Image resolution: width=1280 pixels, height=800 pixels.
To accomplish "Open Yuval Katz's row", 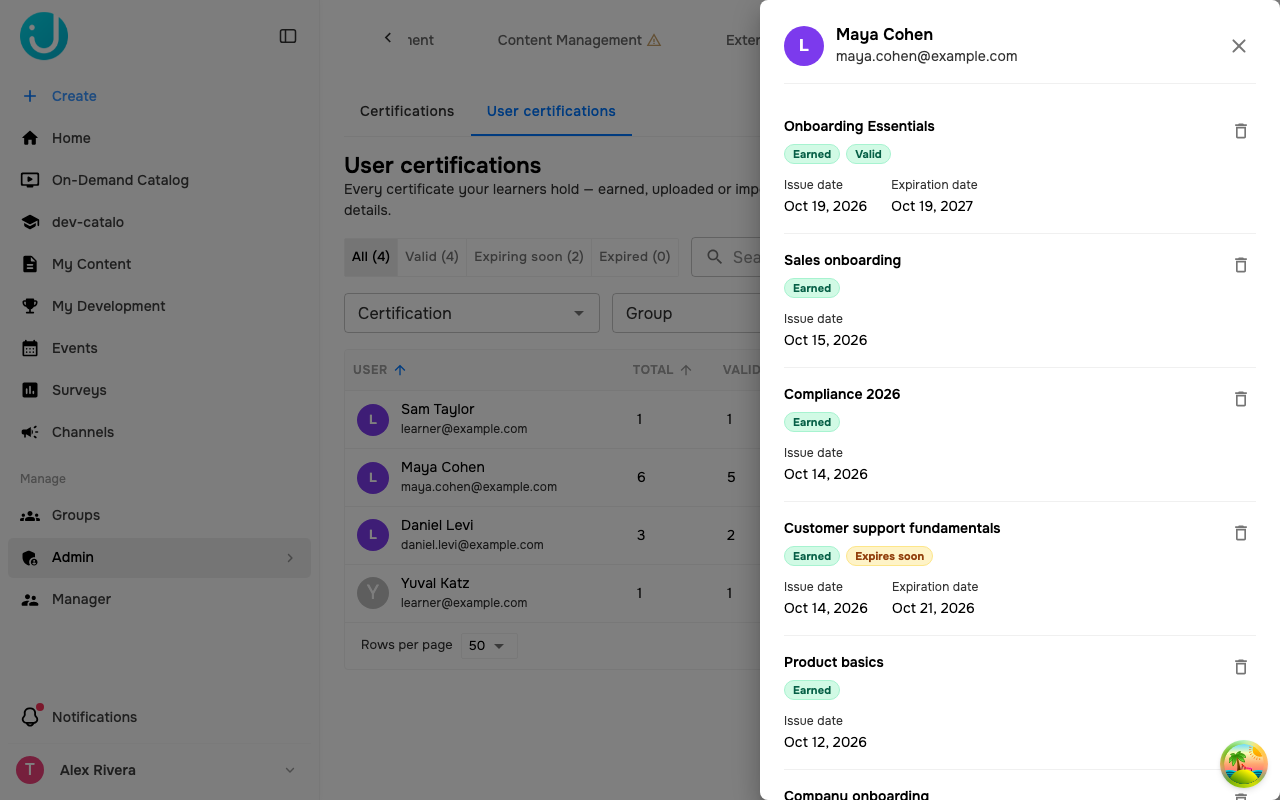I will pyautogui.click(x=552, y=593).
